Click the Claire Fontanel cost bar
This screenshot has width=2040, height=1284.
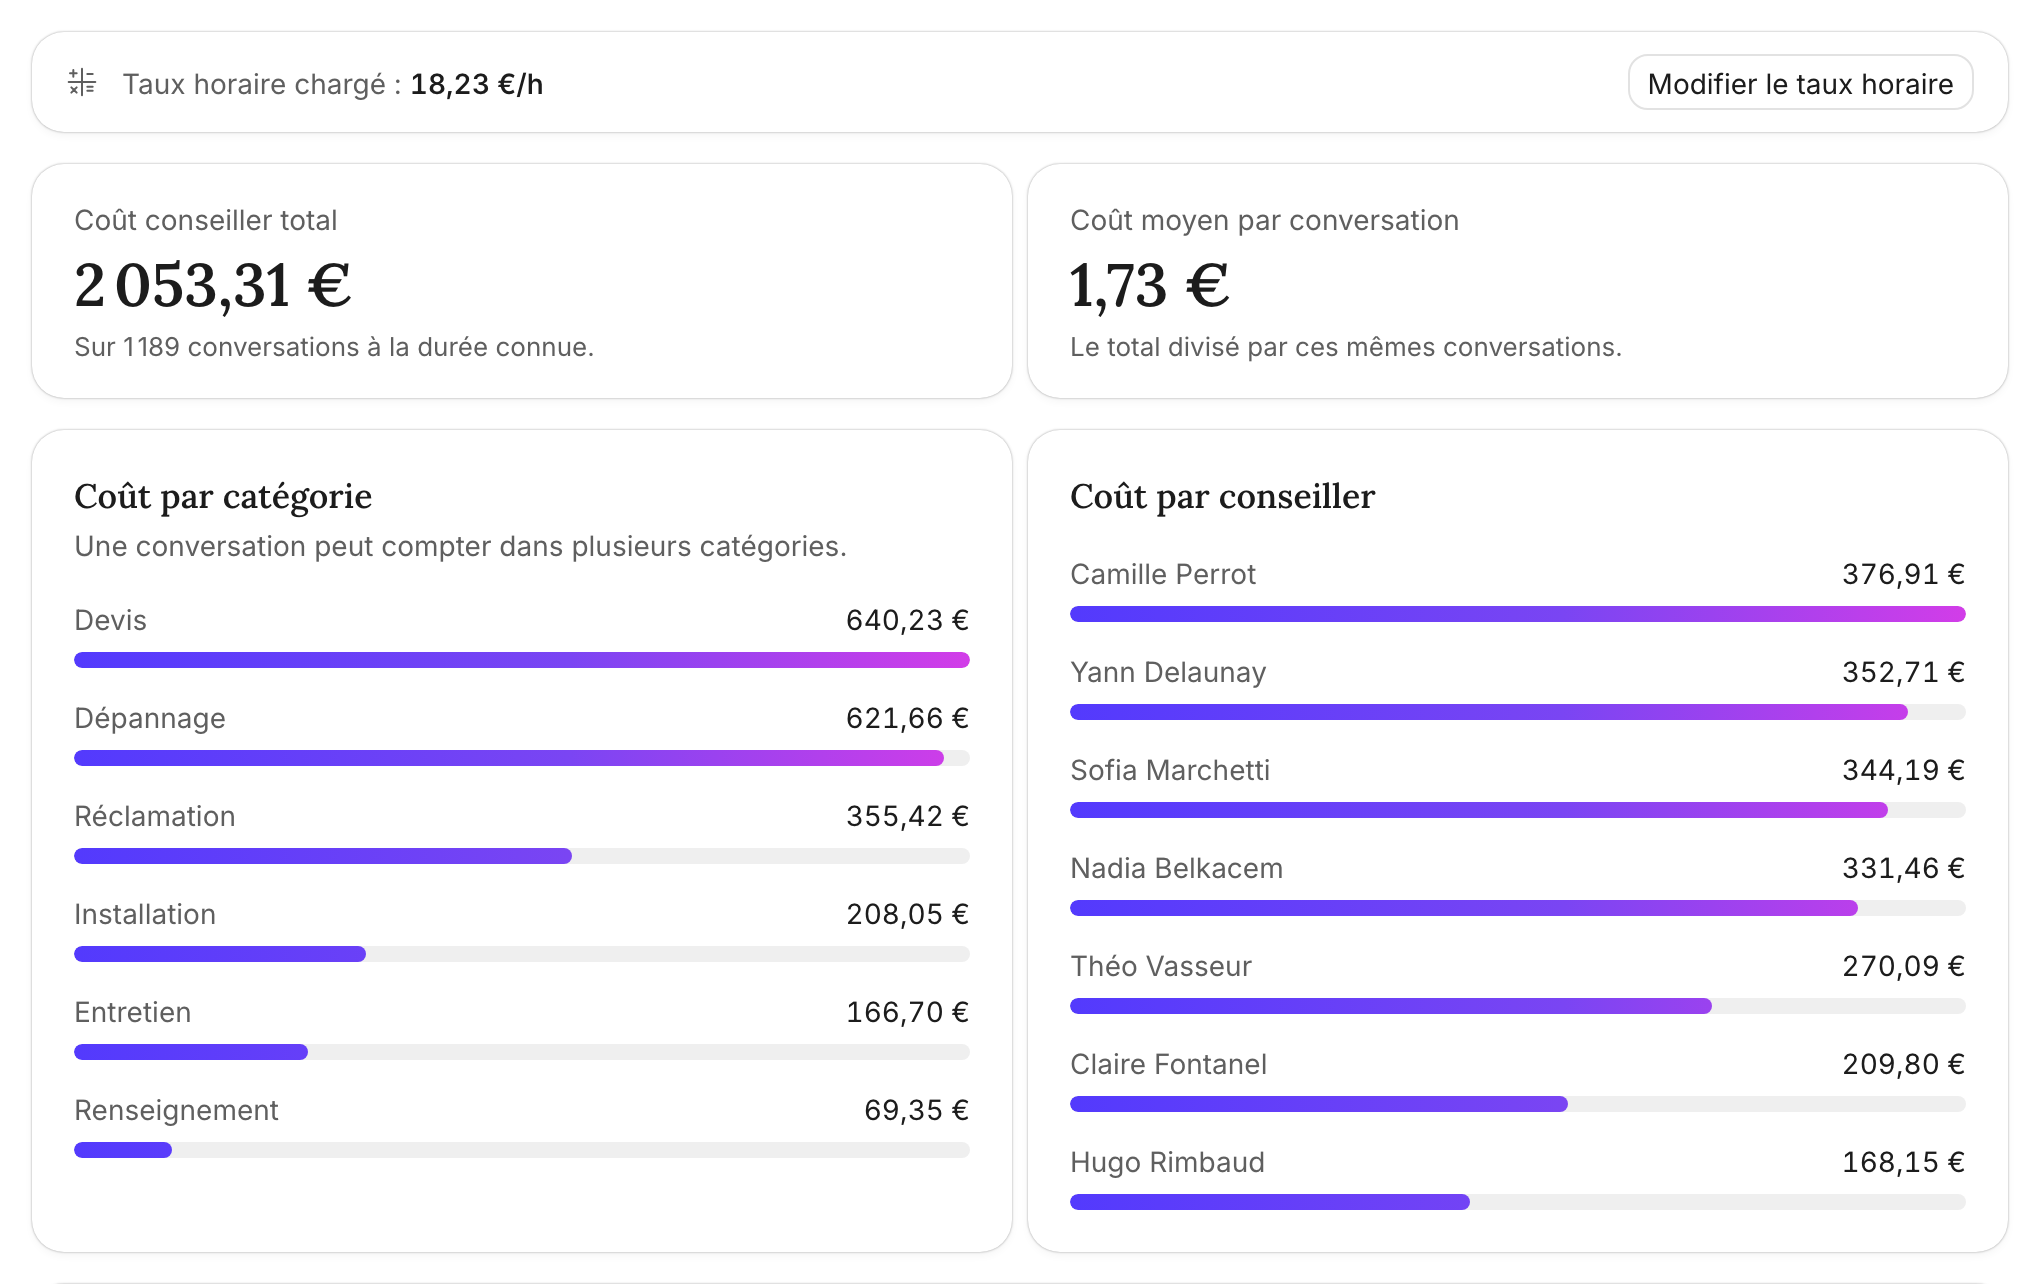tap(1518, 1104)
